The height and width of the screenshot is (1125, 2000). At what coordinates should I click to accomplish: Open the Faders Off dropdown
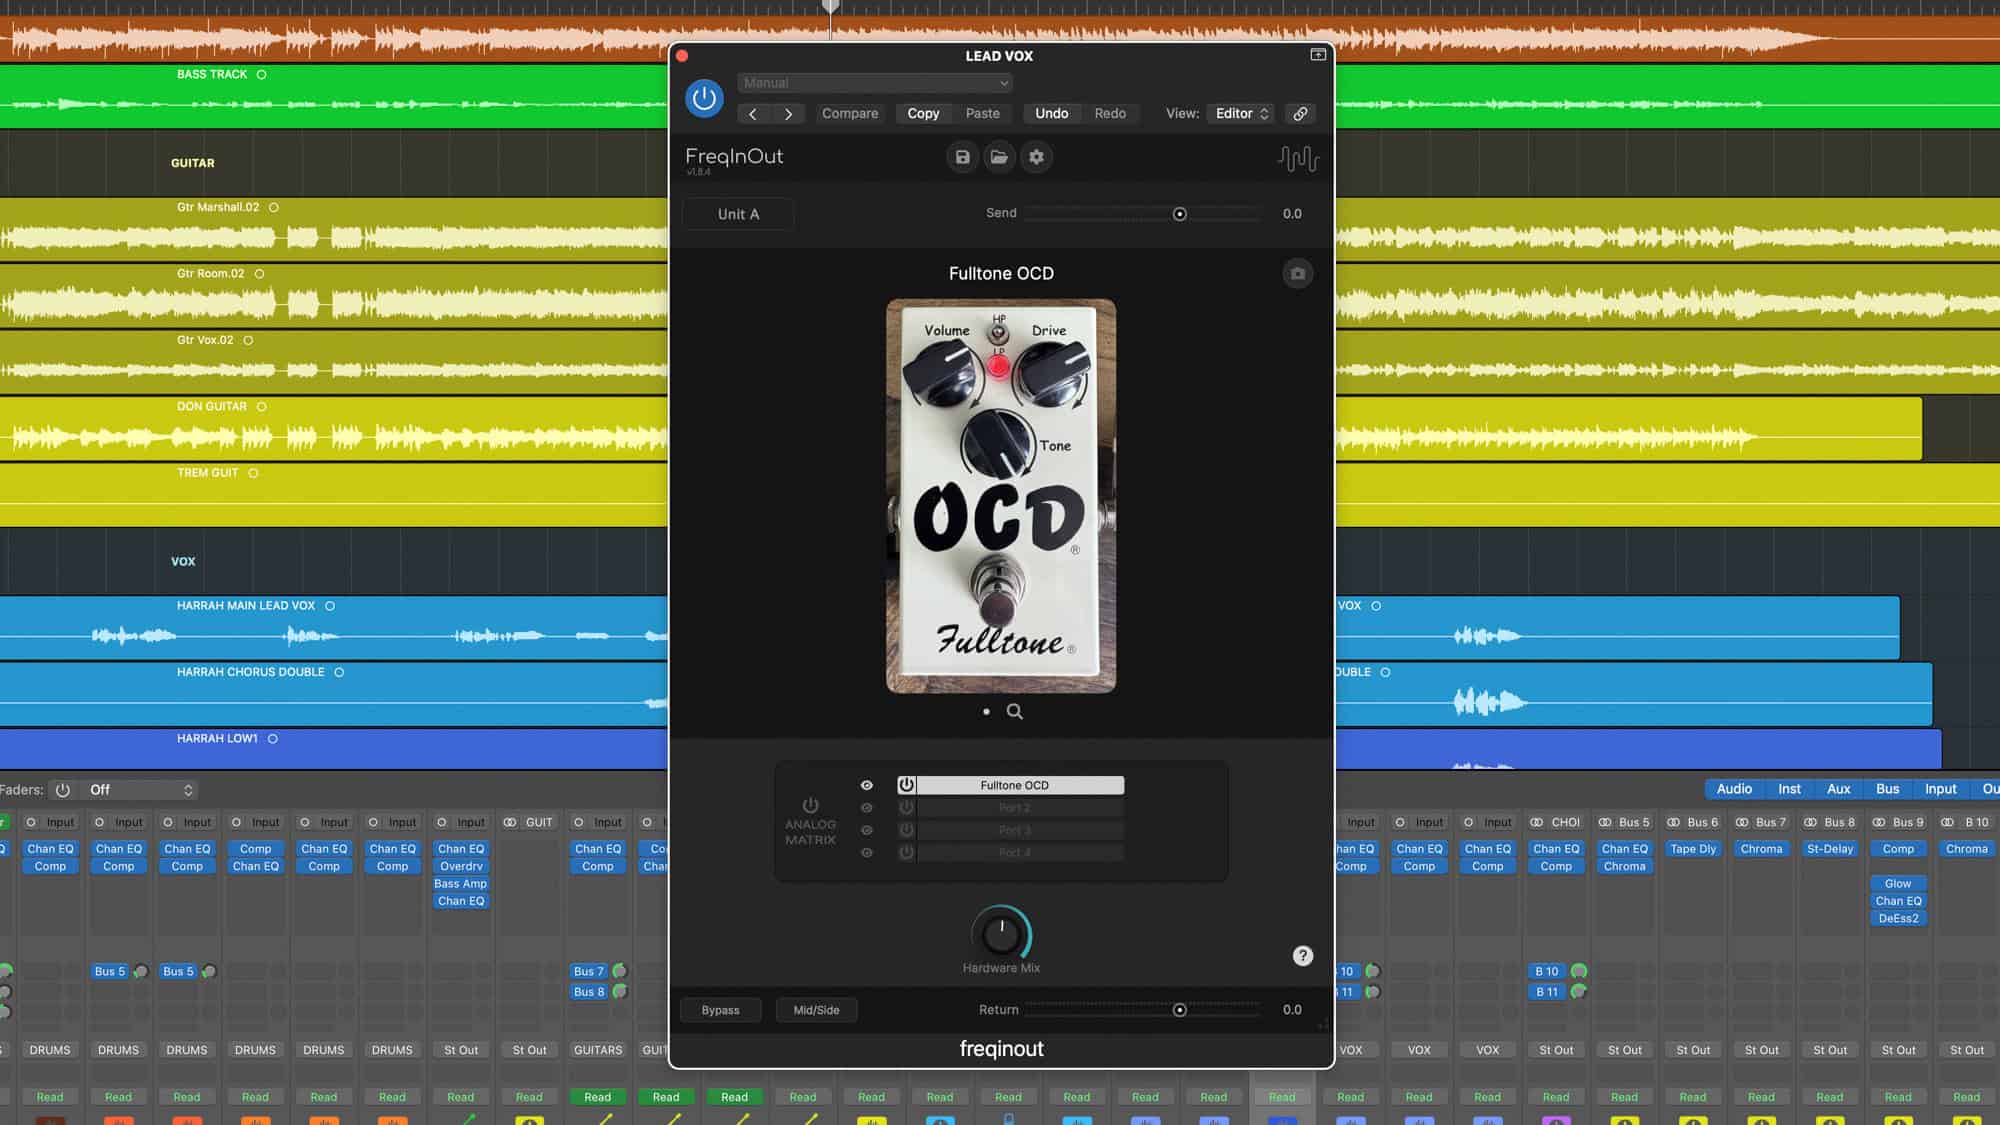[x=139, y=790]
